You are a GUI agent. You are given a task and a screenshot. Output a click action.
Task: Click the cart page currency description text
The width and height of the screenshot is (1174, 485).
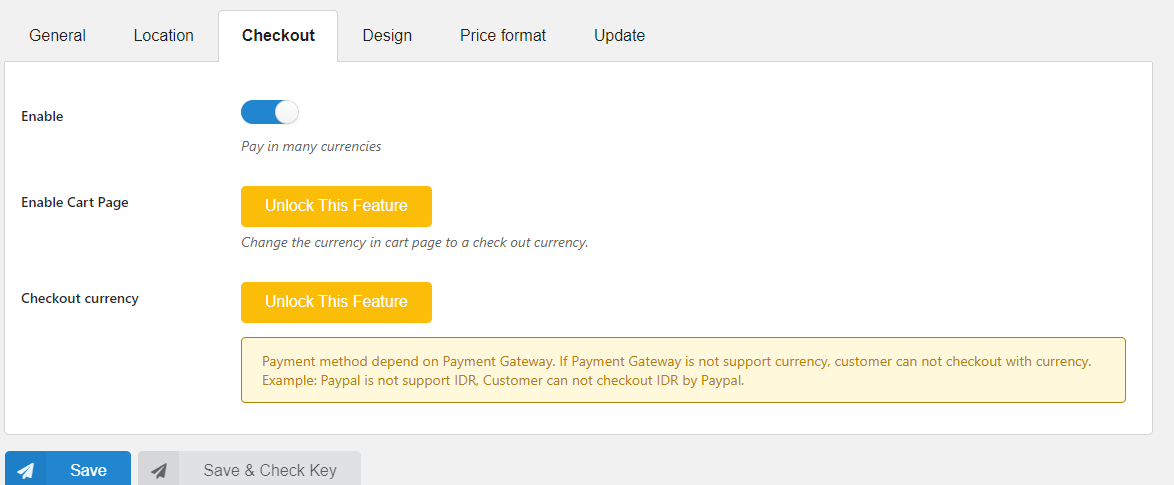tap(414, 243)
